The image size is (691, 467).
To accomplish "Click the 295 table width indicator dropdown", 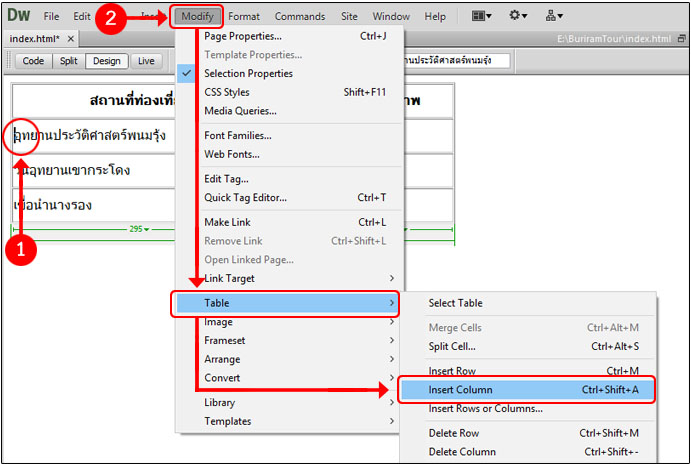I will (138, 229).
